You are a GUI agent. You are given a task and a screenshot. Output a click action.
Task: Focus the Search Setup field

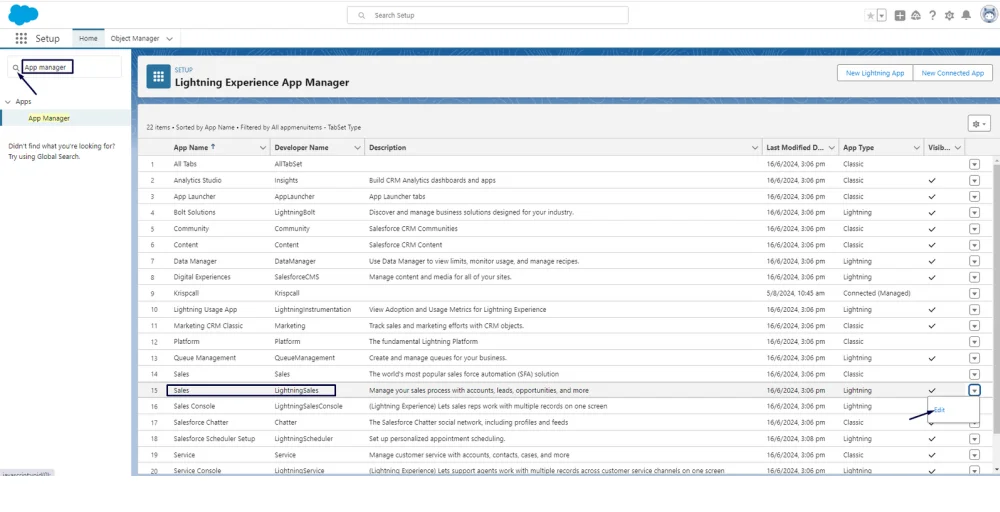[488, 15]
